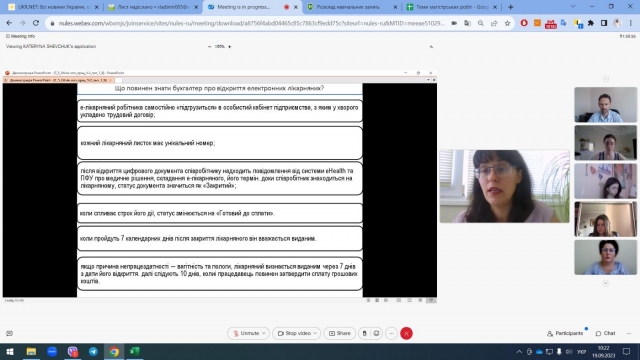The image size is (640, 360).
Task: Open audio options arrow beside Unmute
Action: (264, 333)
